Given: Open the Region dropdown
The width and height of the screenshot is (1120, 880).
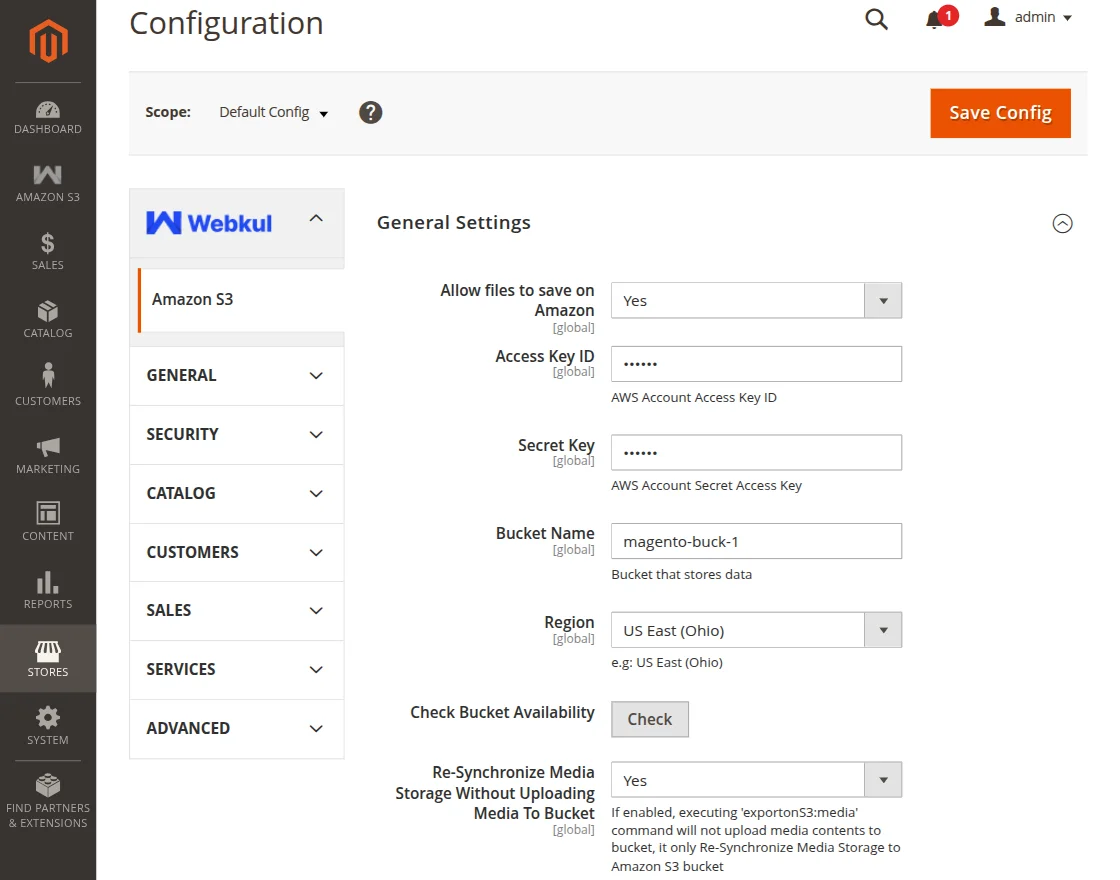Looking at the screenshot, I should coord(881,629).
